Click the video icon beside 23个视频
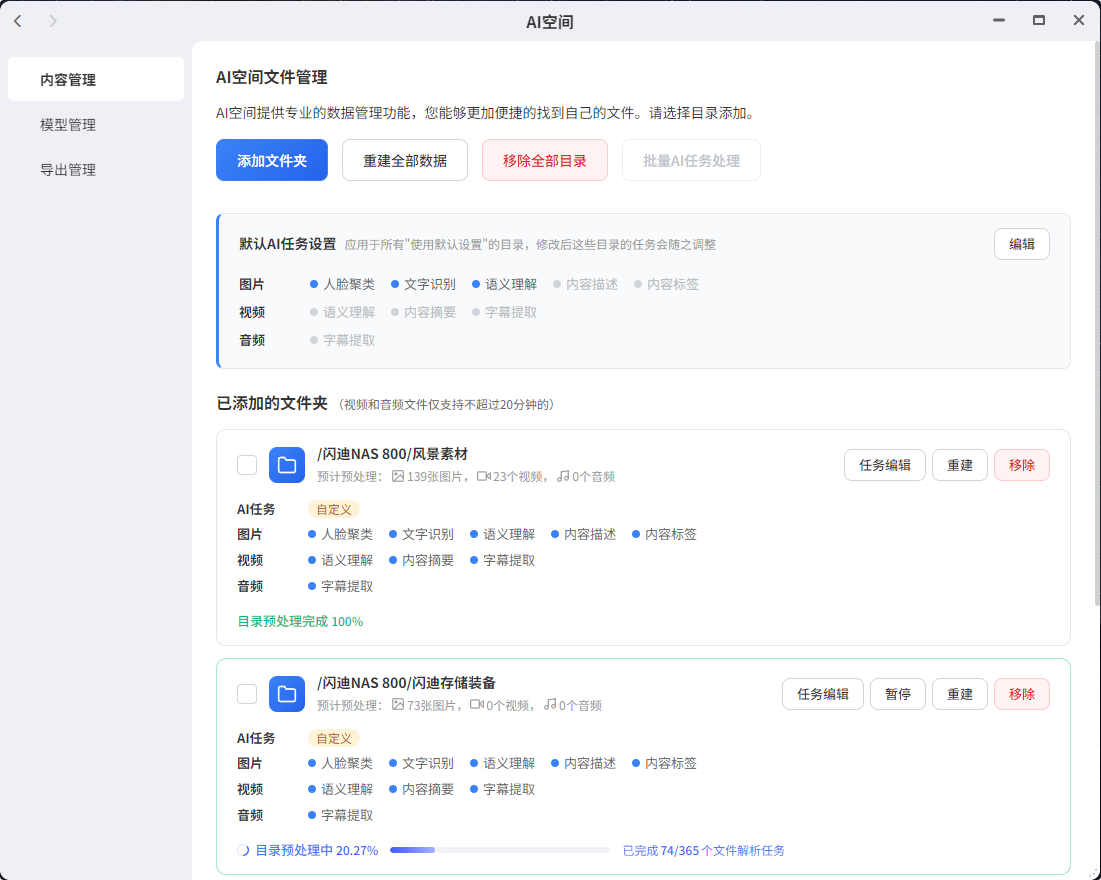1101x880 pixels. tap(484, 476)
